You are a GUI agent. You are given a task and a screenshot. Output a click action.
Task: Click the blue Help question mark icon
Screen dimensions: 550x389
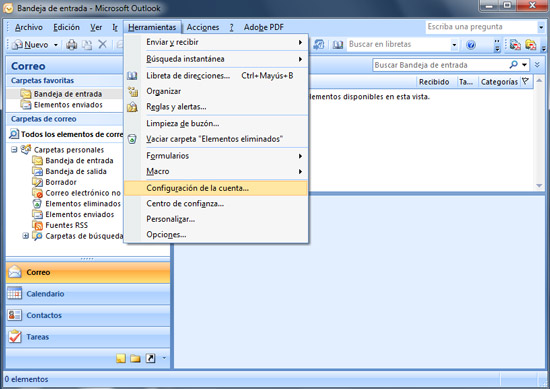(471, 45)
